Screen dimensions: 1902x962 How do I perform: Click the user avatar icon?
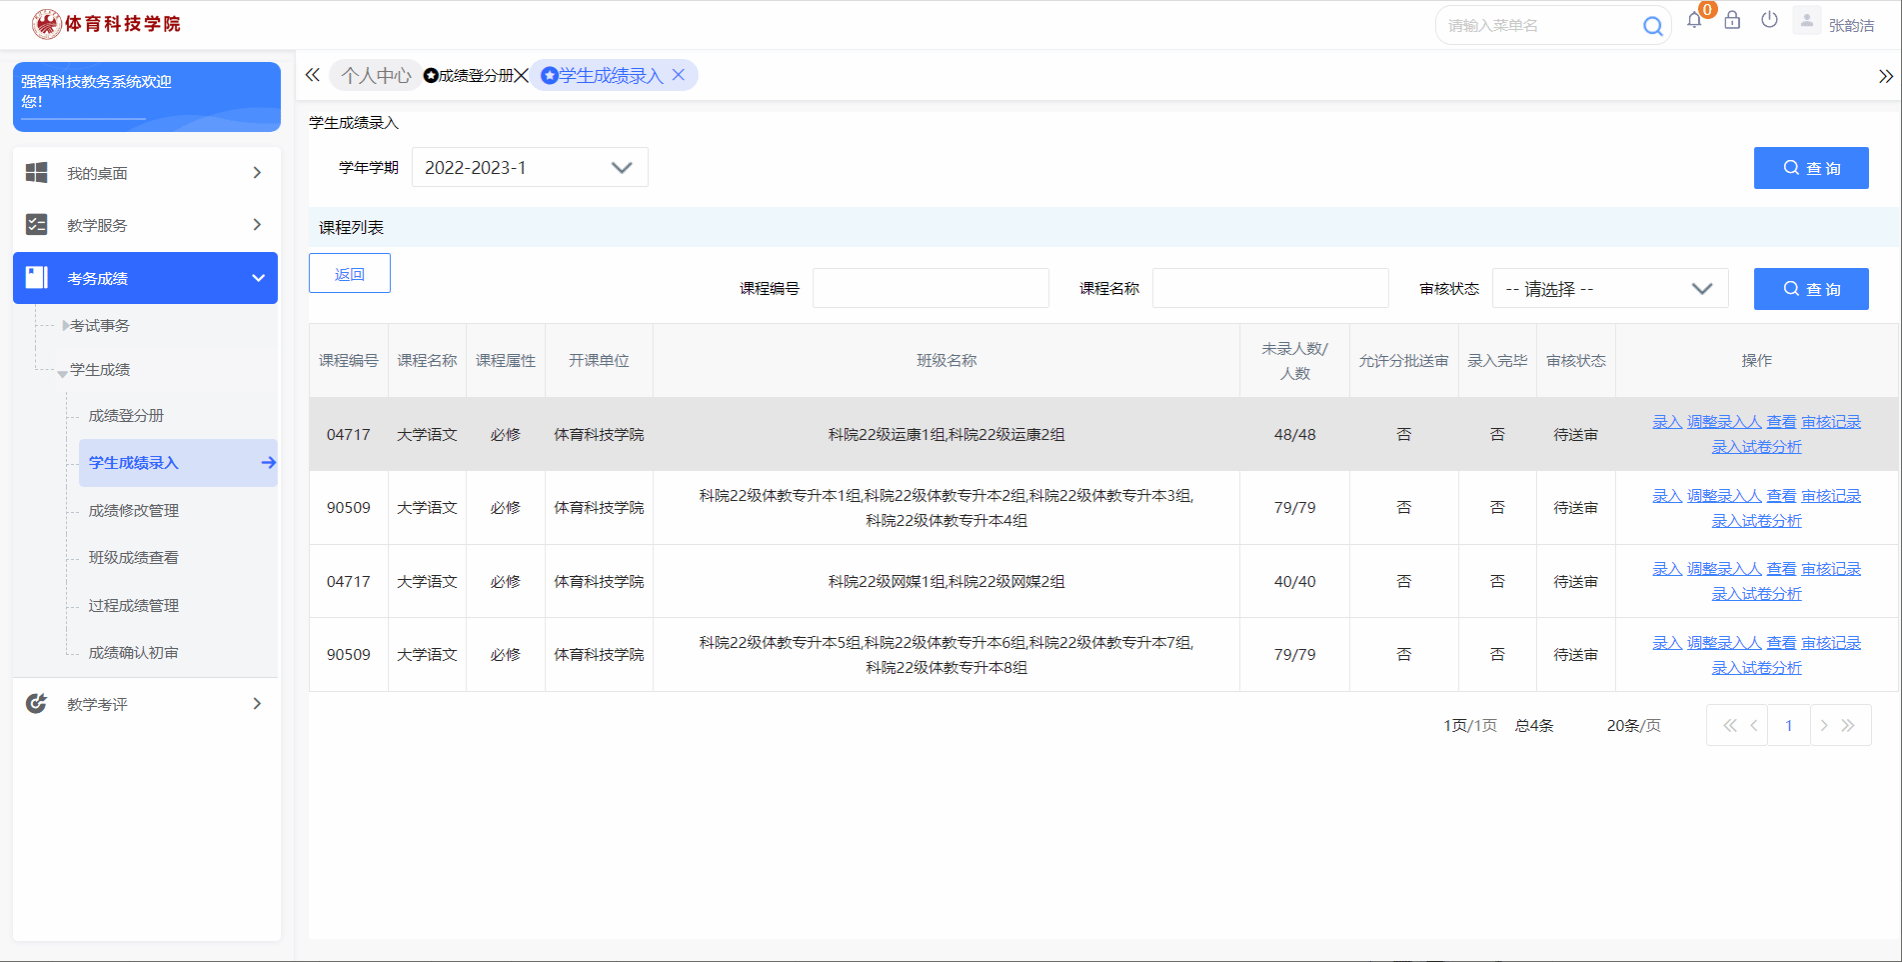pyautogui.click(x=1806, y=21)
